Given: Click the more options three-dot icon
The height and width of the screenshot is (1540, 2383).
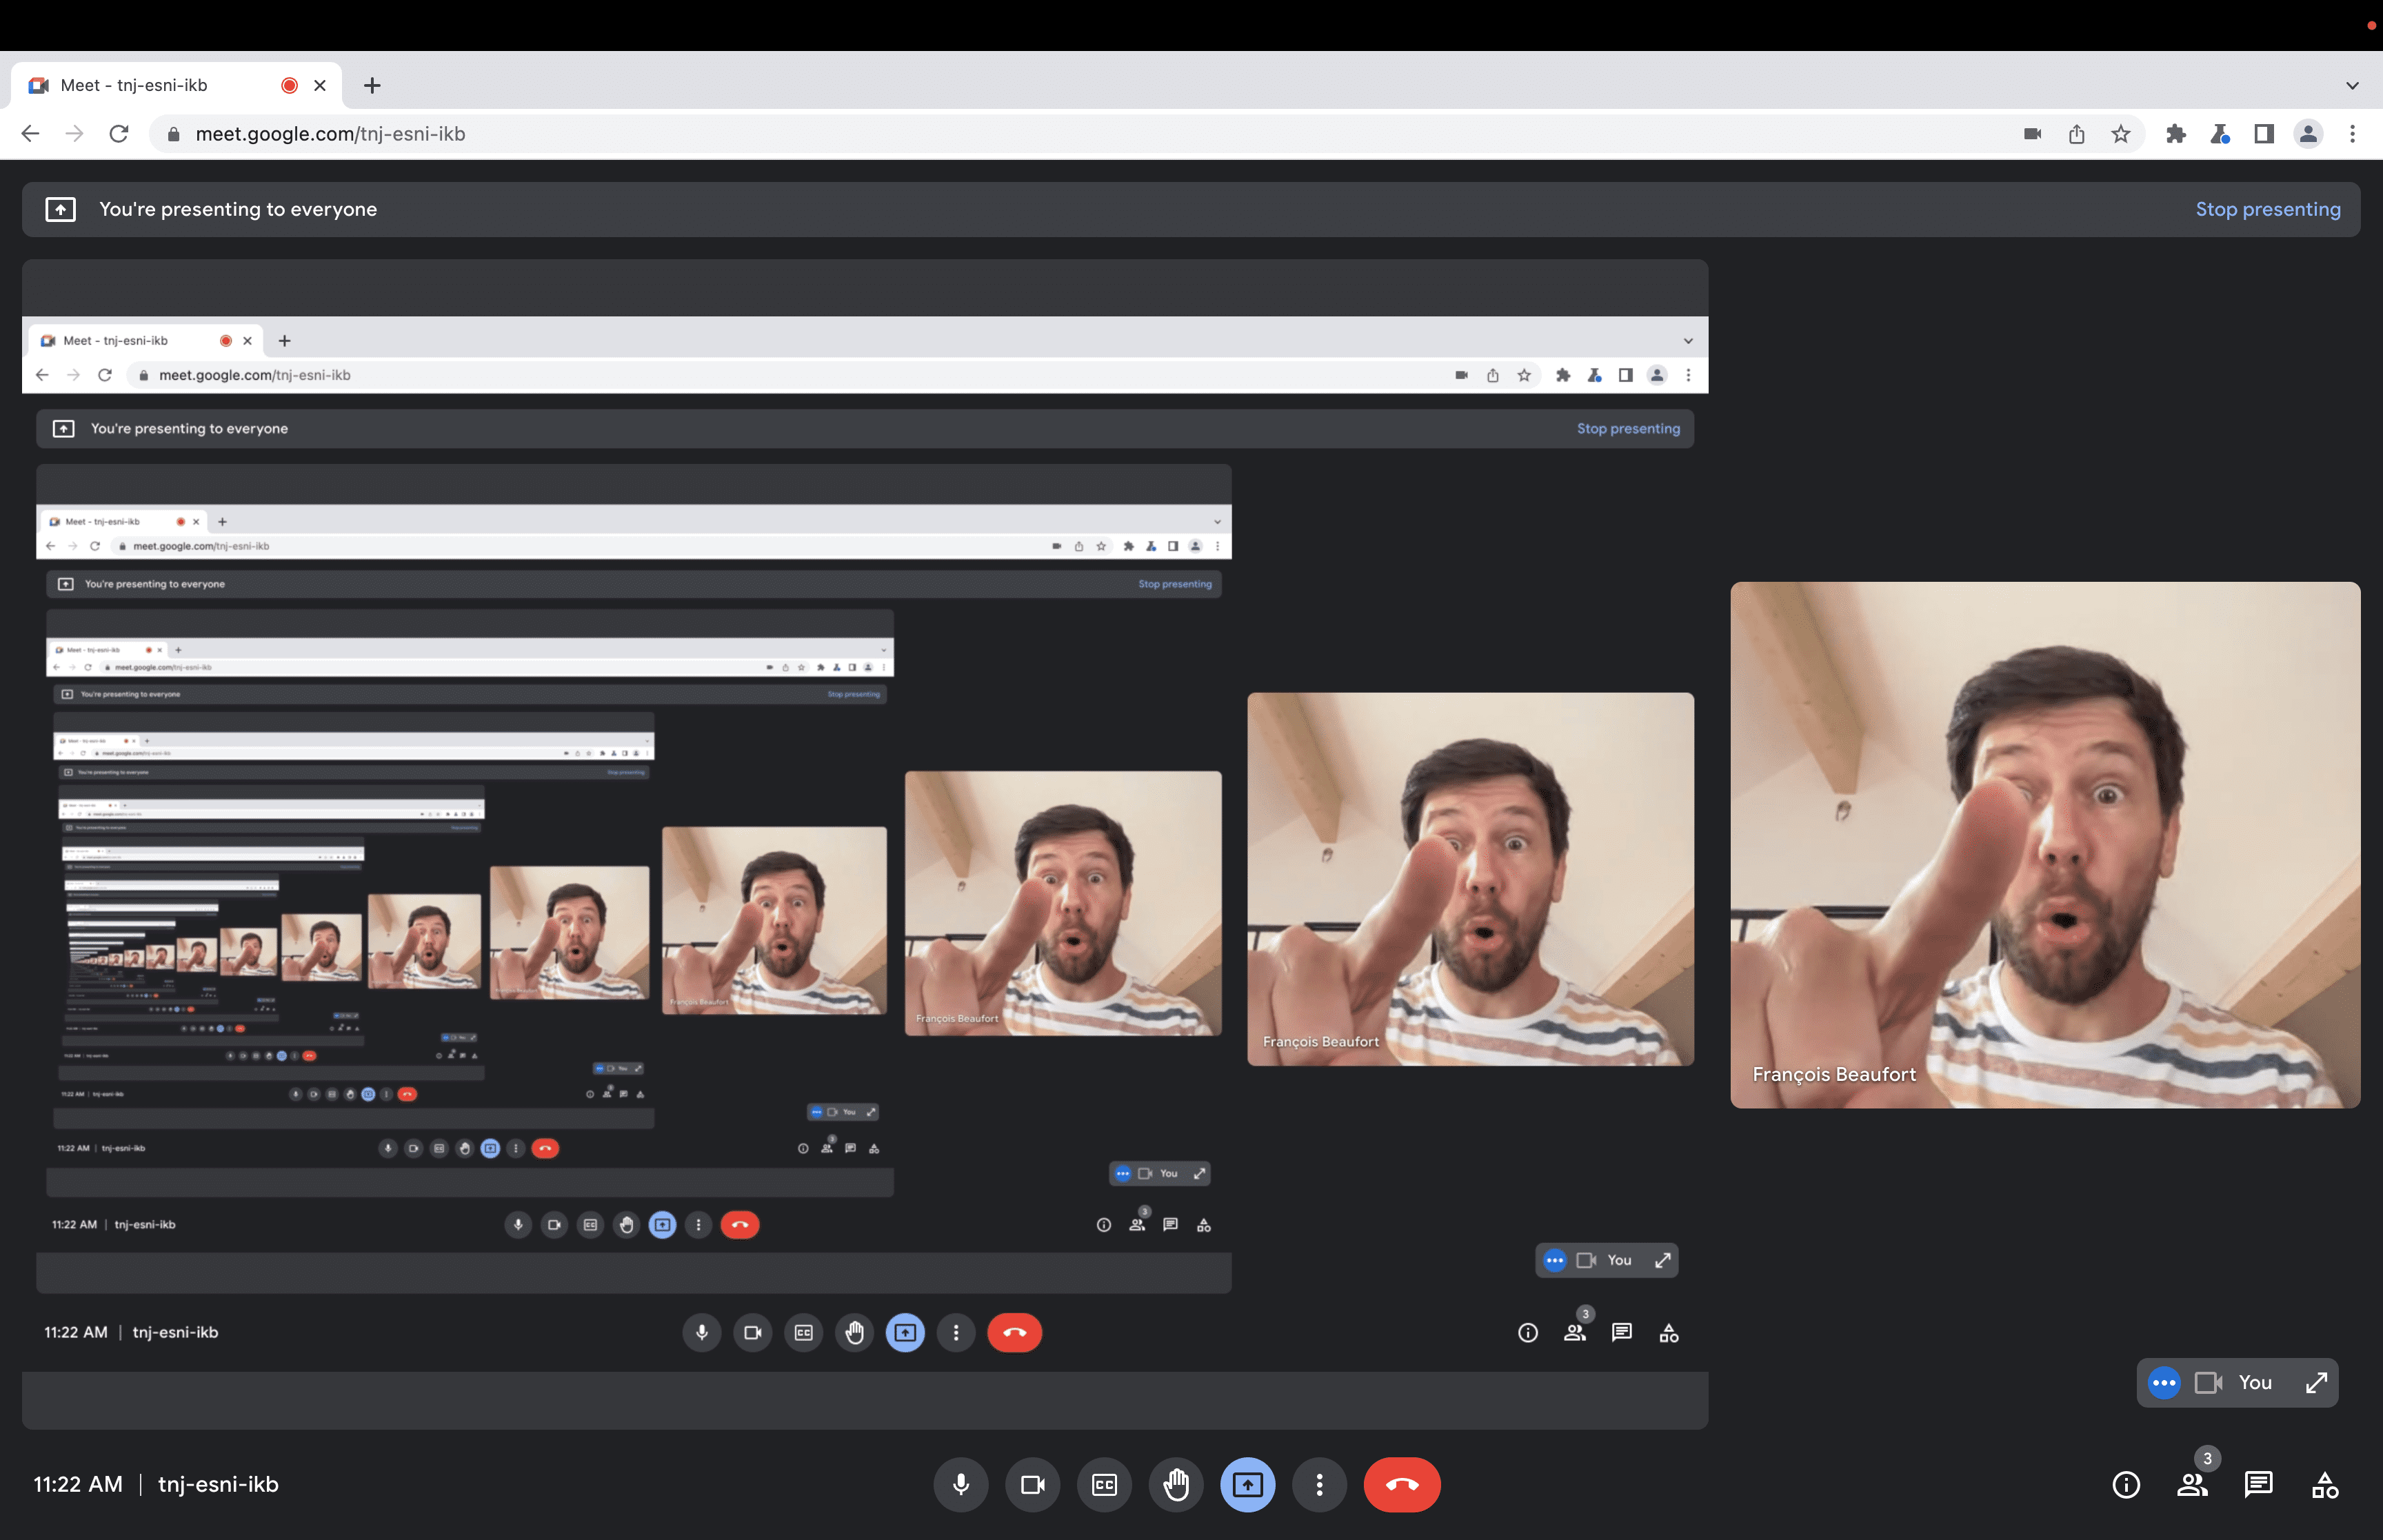Looking at the screenshot, I should [1318, 1484].
